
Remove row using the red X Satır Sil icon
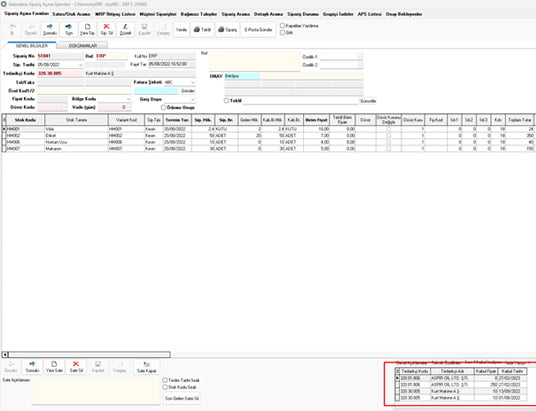tap(76, 367)
